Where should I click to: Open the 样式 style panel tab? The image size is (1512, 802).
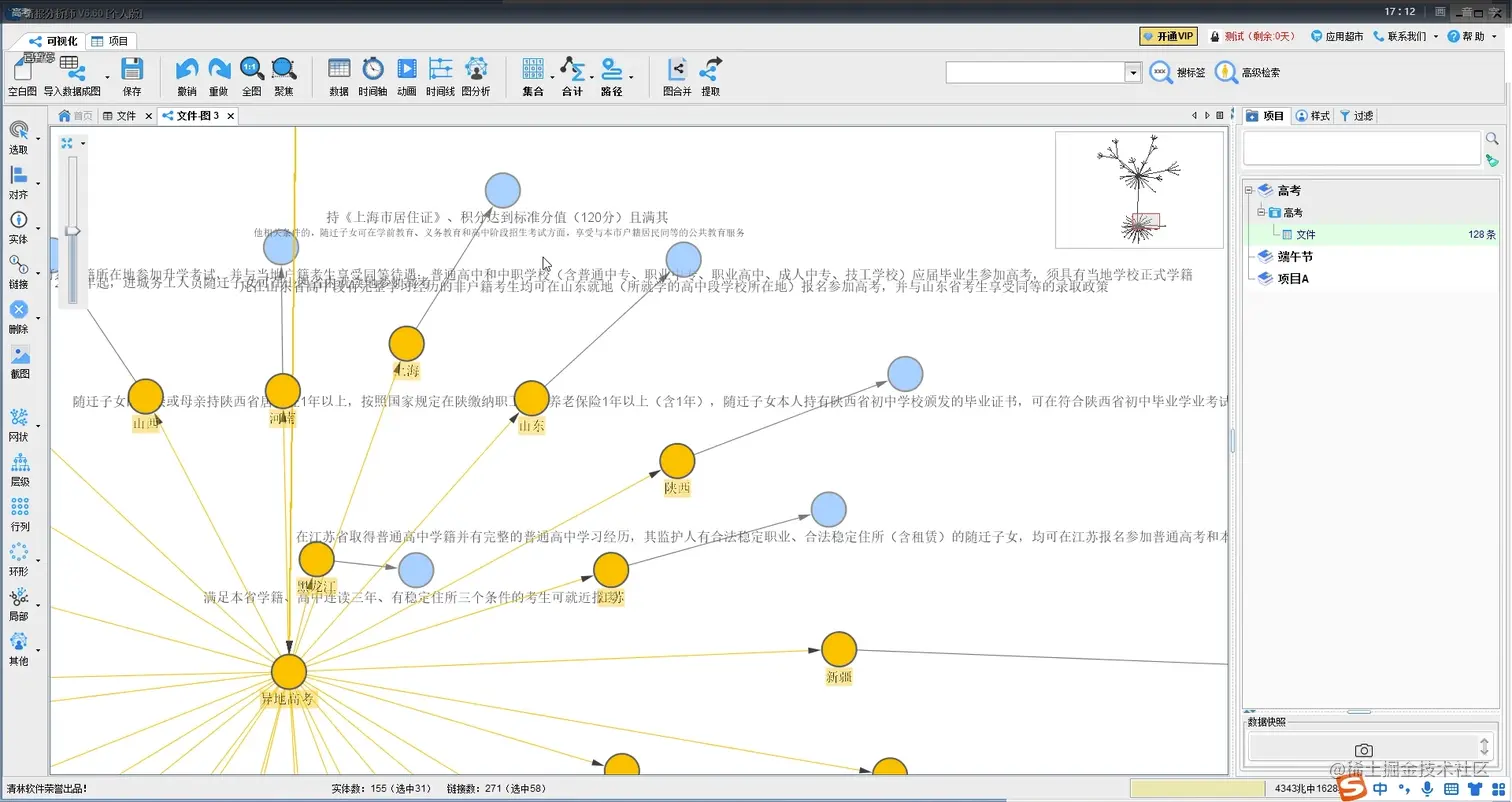(x=1313, y=116)
